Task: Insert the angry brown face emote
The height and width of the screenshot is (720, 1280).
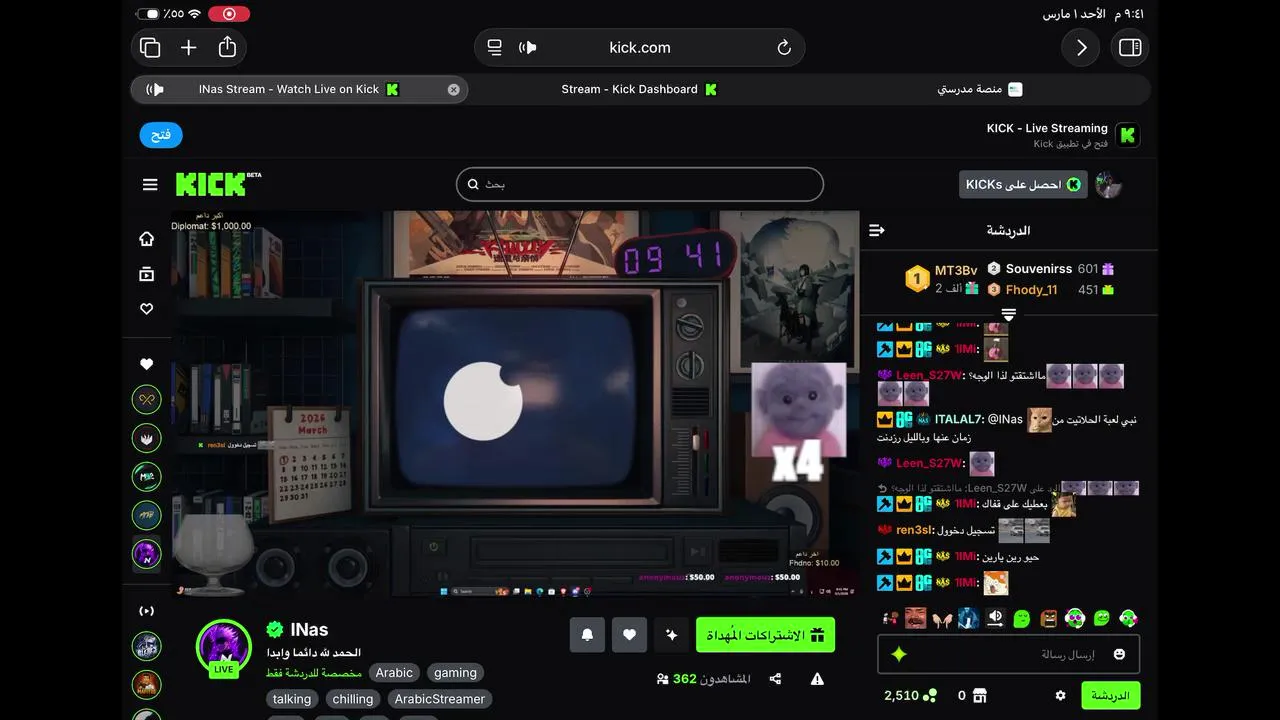Action: click(1048, 618)
